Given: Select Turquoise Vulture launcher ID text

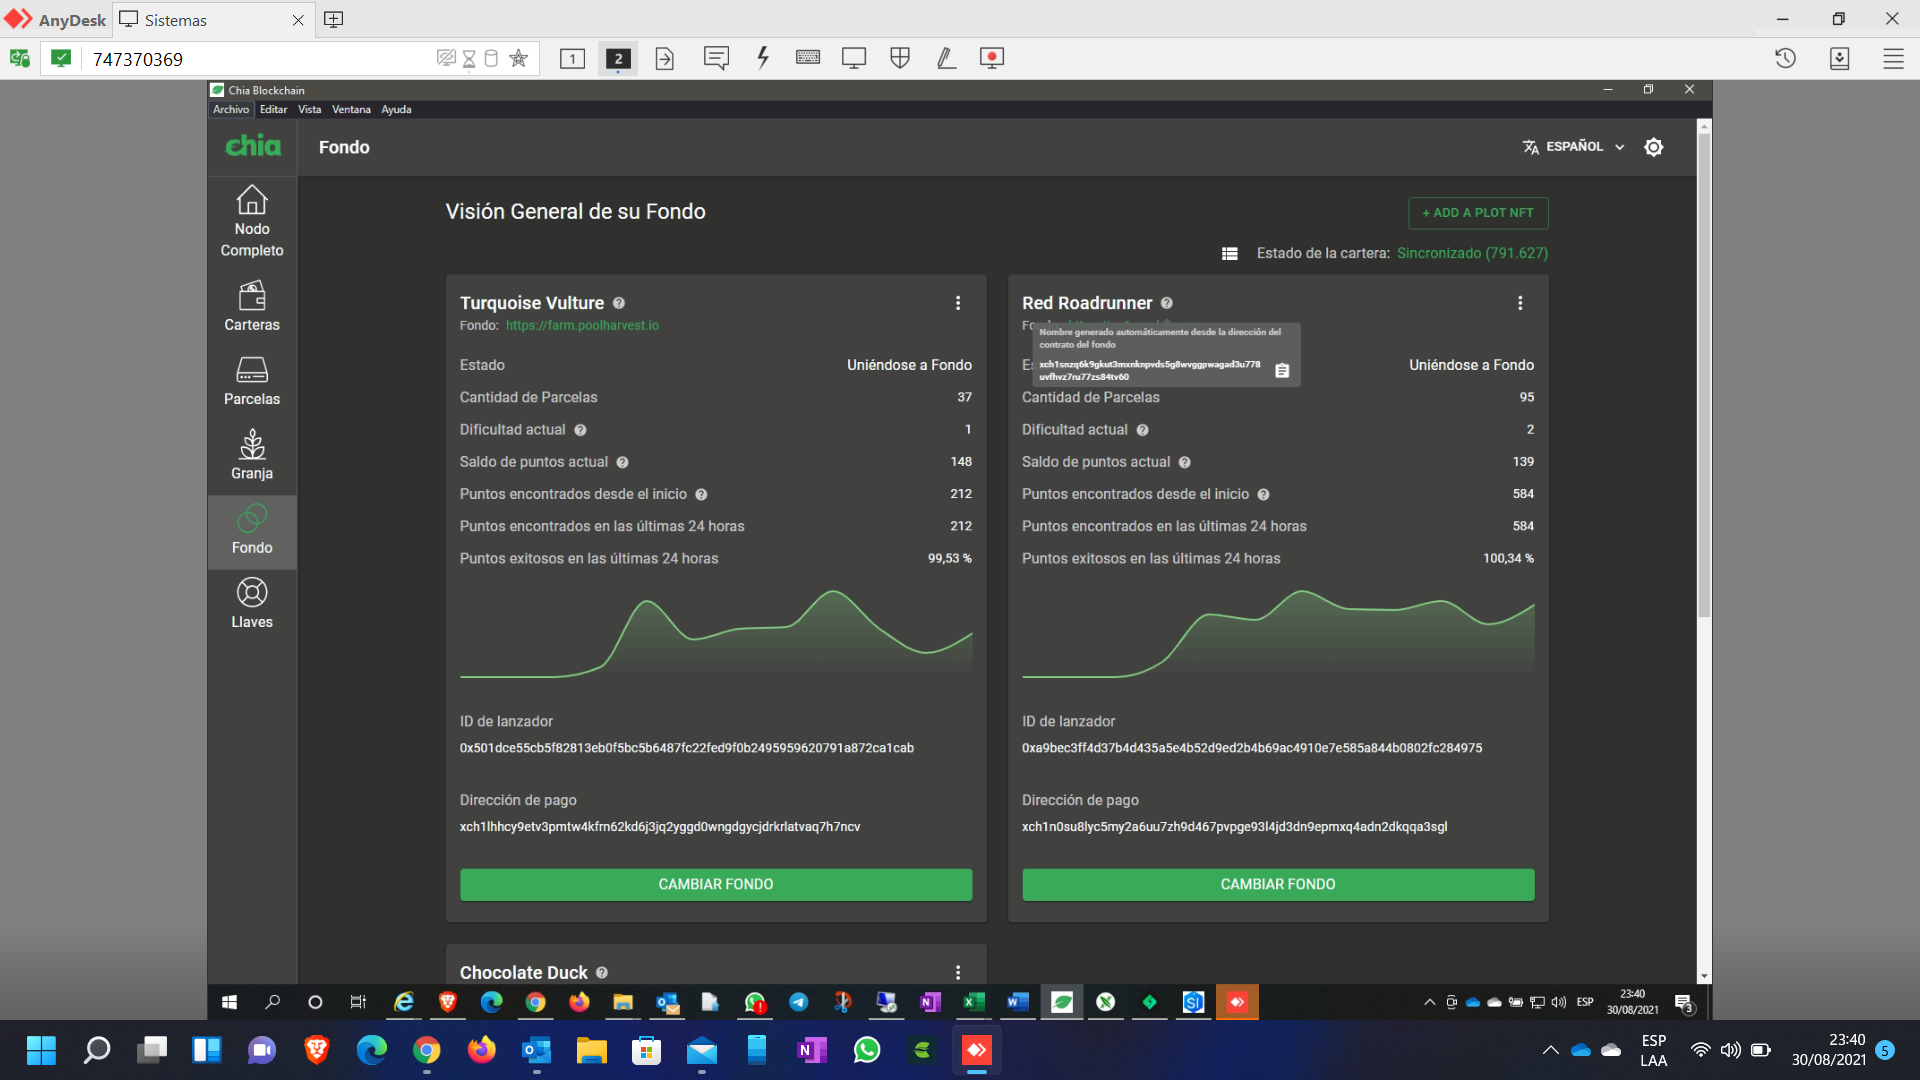Looking at the screenshot, I should tap(687, 748).
